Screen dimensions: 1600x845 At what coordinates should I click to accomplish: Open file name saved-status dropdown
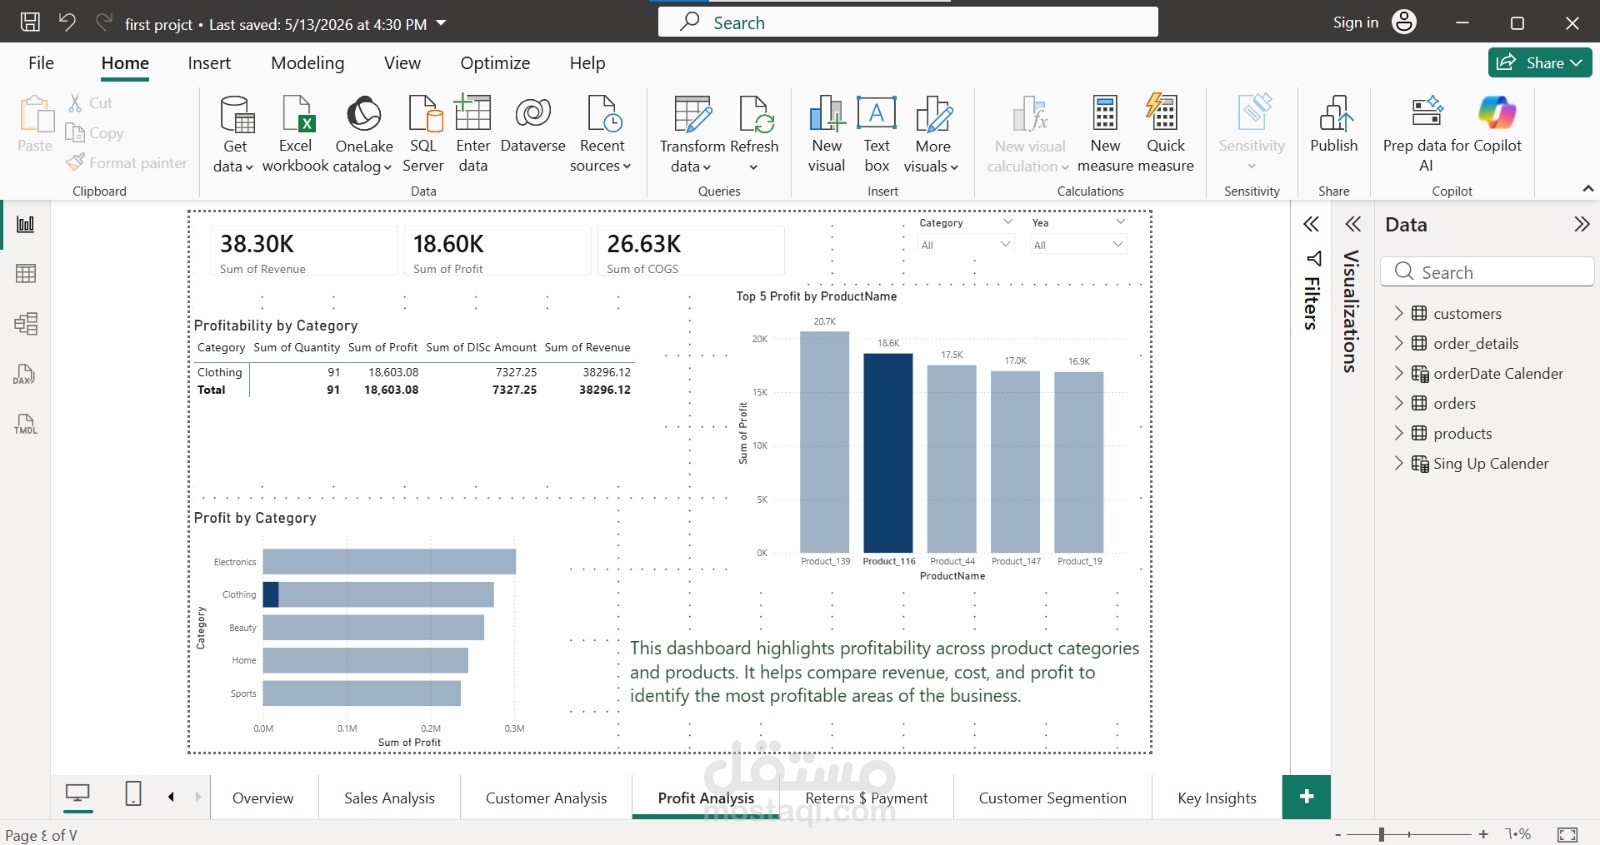click(441, 23)
